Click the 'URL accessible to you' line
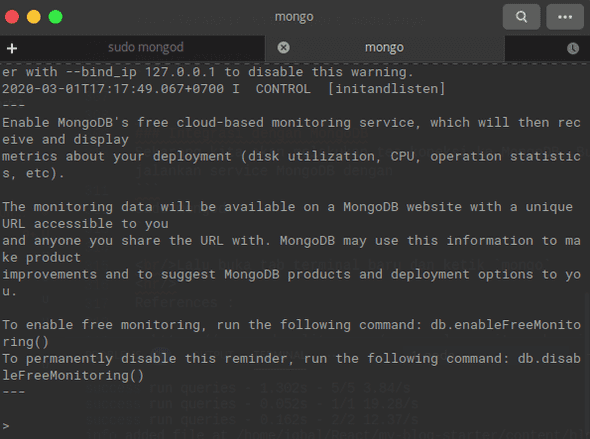Viewport: 590px width, 439px height. click(x=85, y=224)
